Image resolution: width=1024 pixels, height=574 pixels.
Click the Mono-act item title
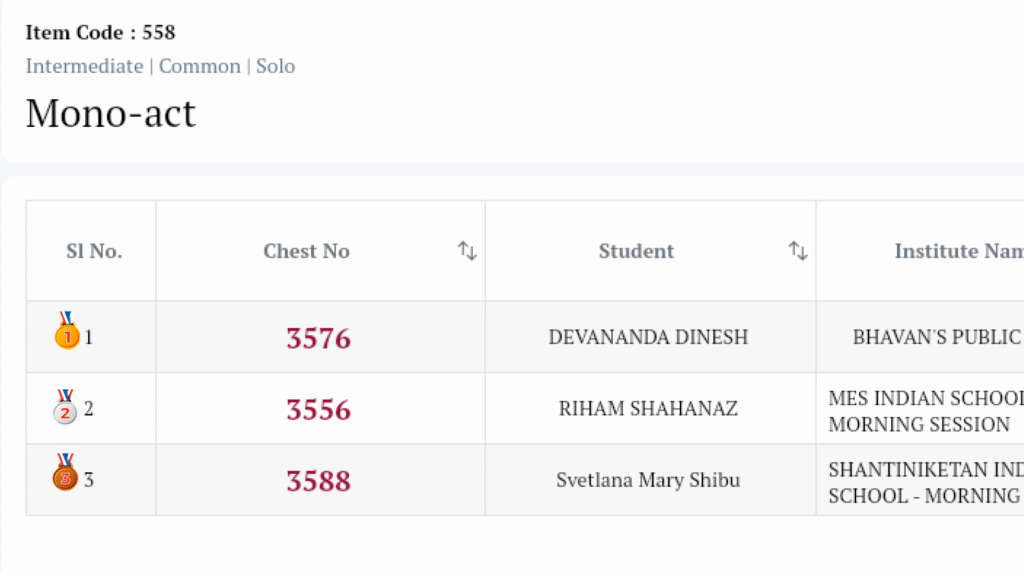pos(110,113)
